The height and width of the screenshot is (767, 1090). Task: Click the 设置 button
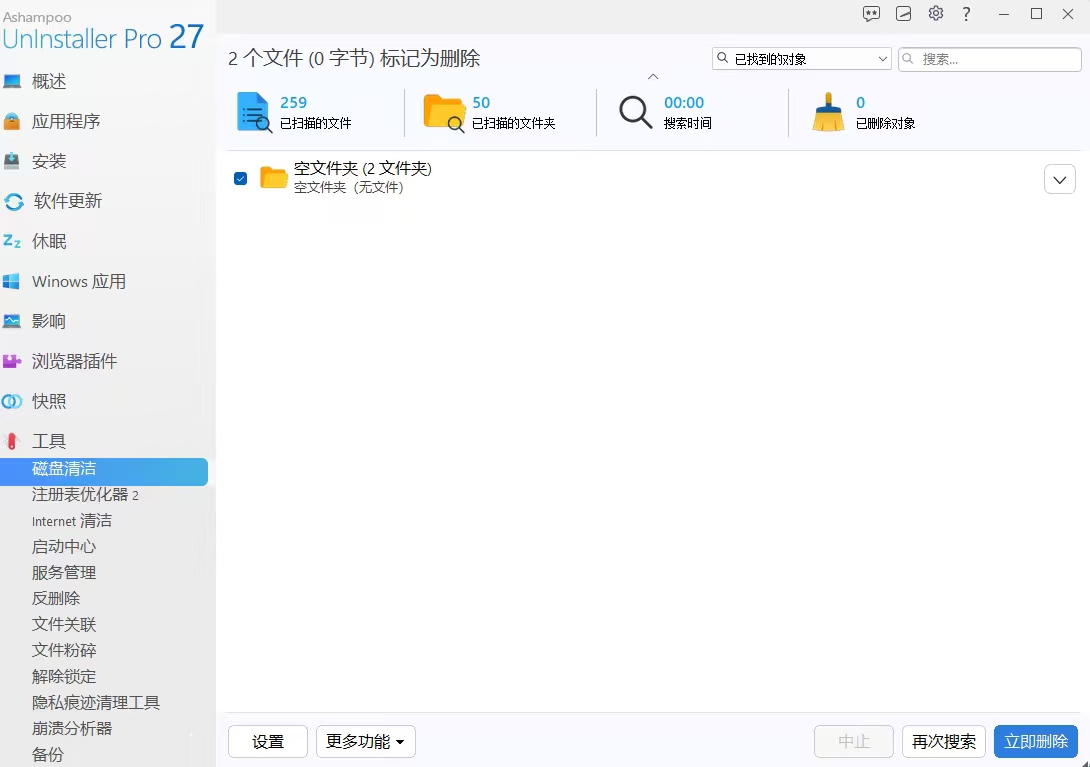[x=268, y=741]
